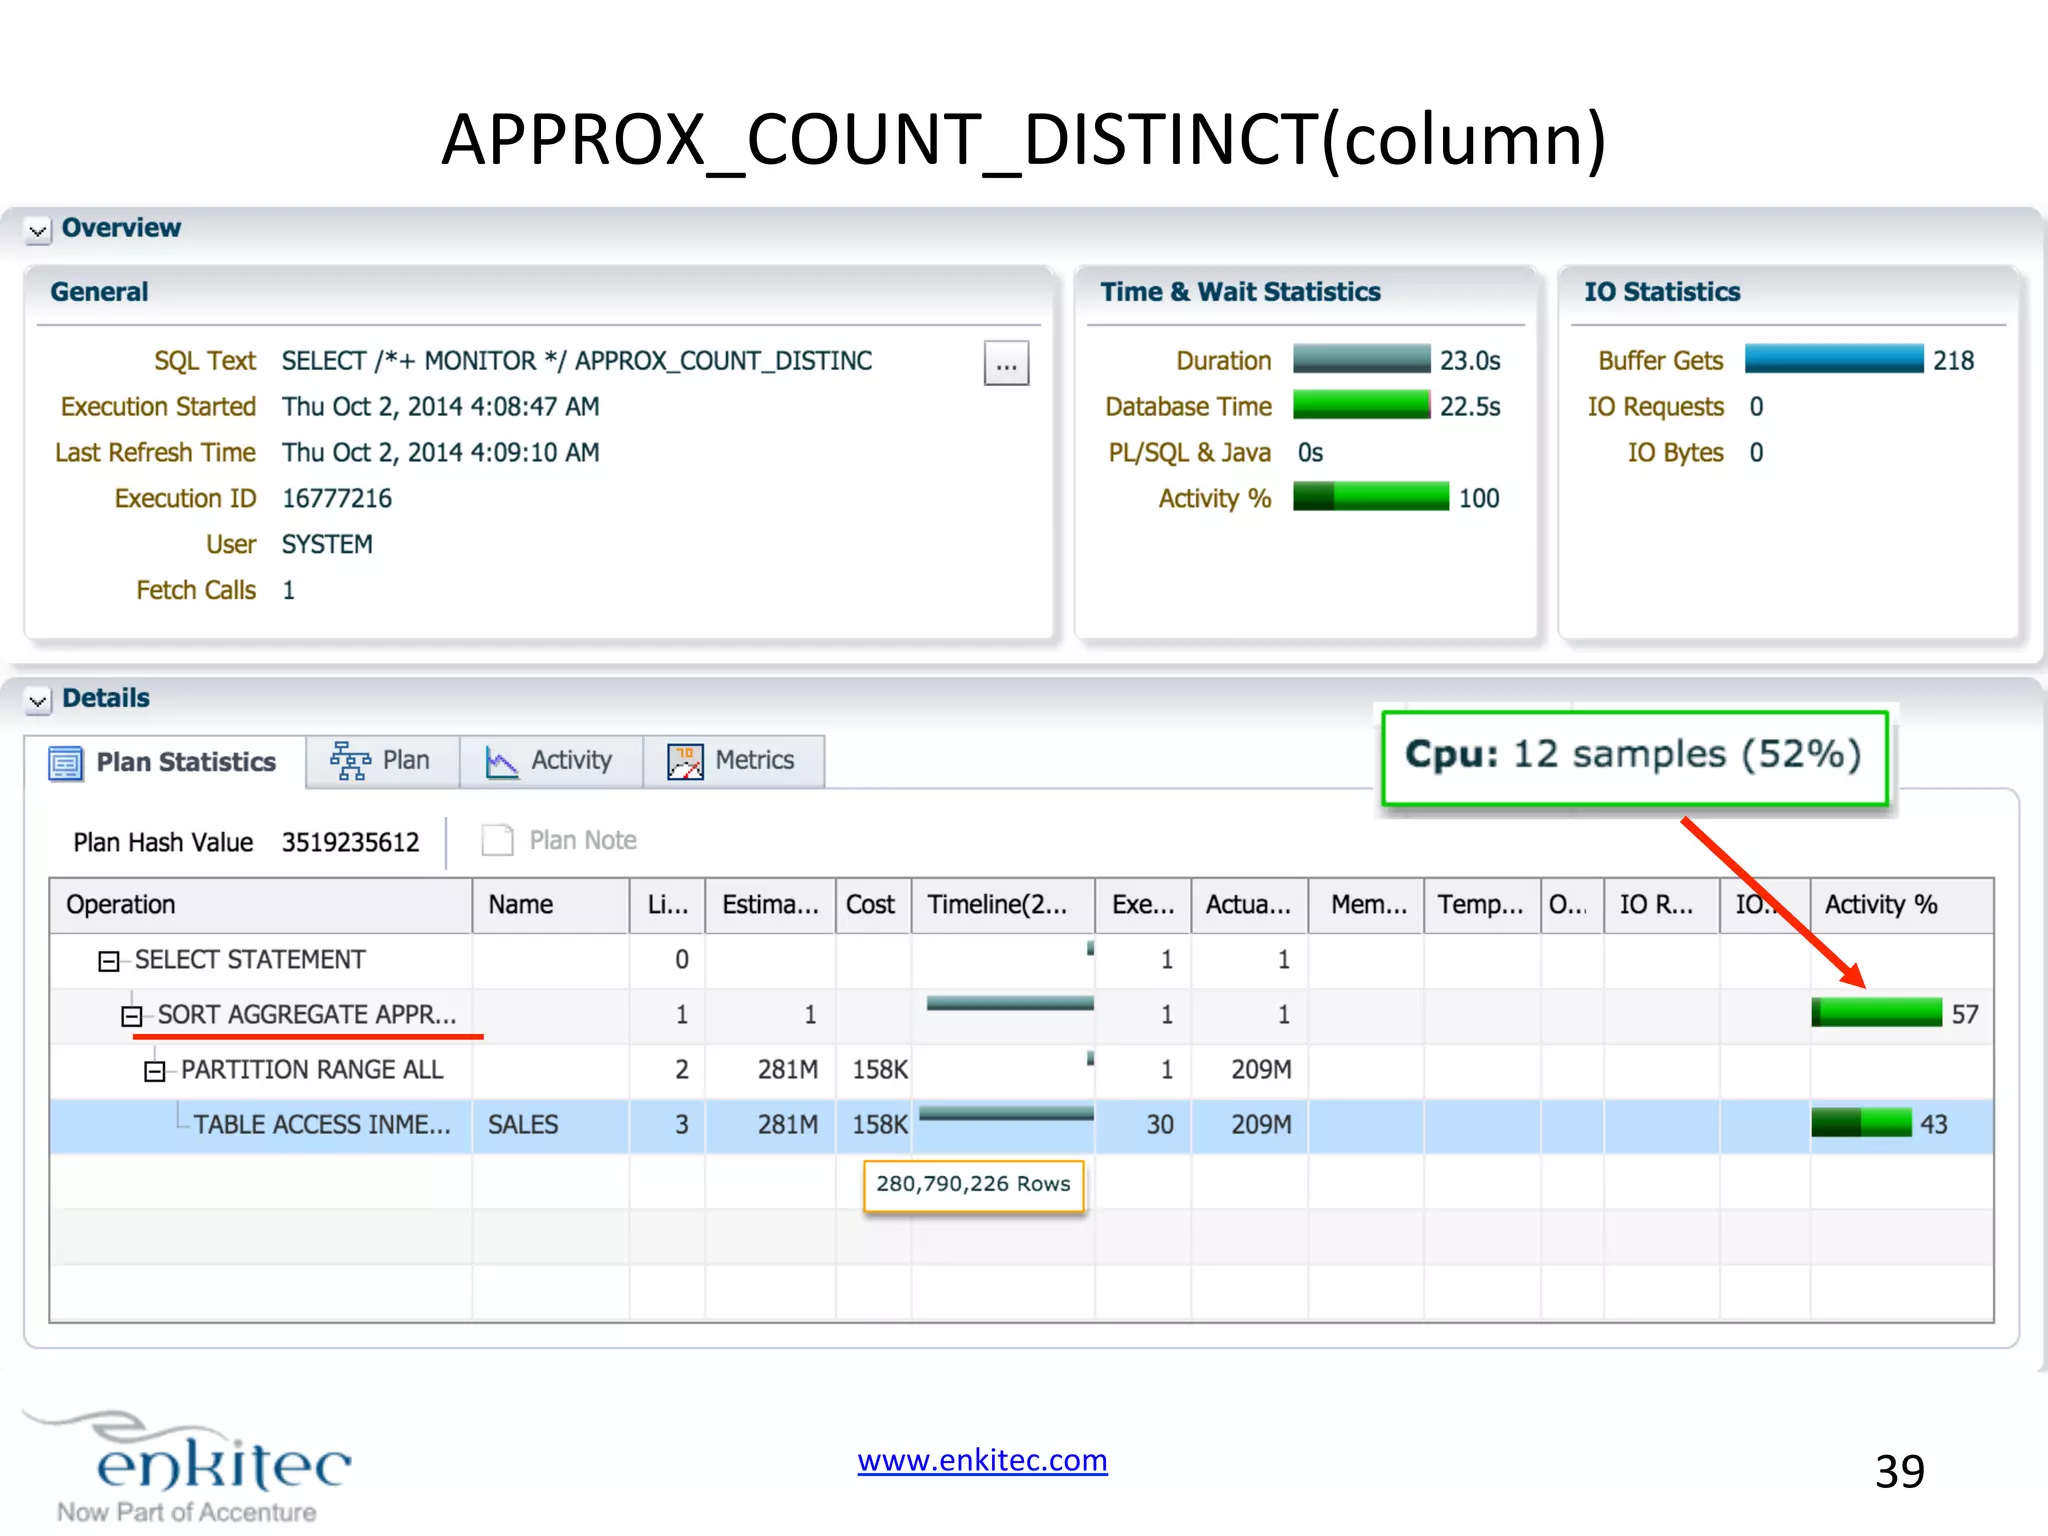Click SORT AGGREGATE activity bar 57
2048x1536 pixels.
(1877, 1013)
